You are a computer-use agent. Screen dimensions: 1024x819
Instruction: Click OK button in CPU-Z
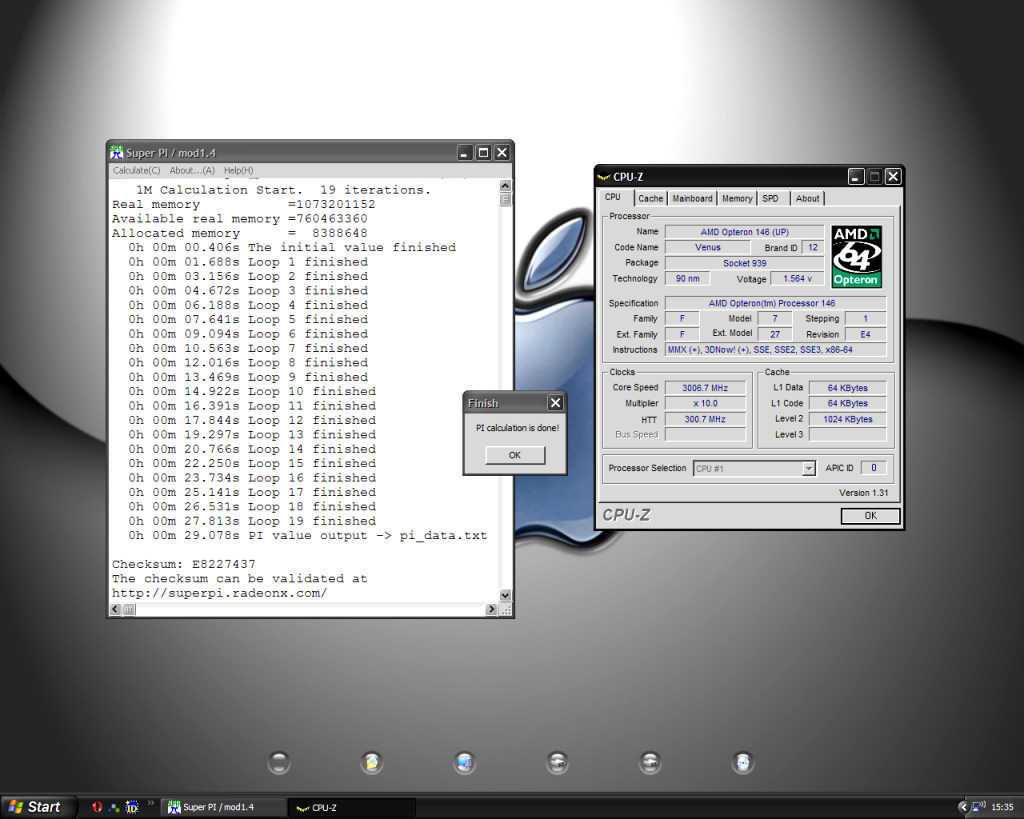[x=871, y=516]
